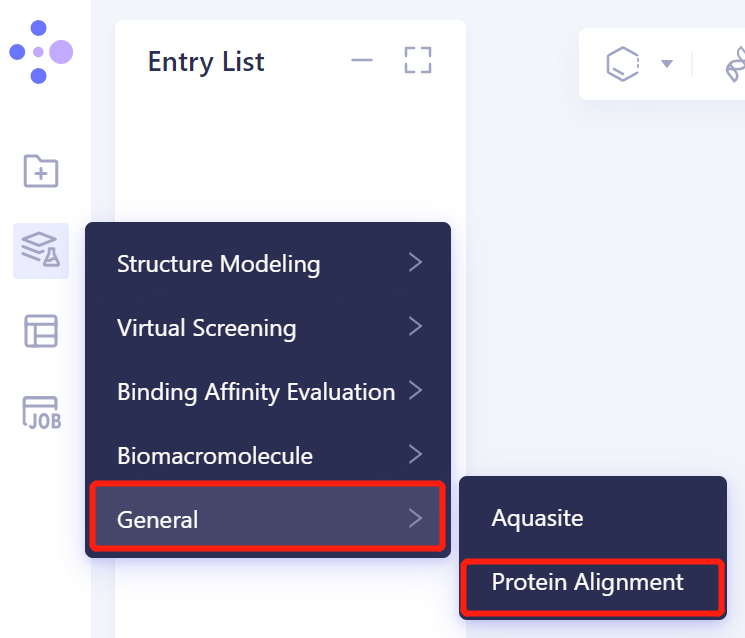The width and height of the screenshot is (745, 638).
Task: Expand the Structure Modeling submenu chevron
Action: (x=415, y=263)
